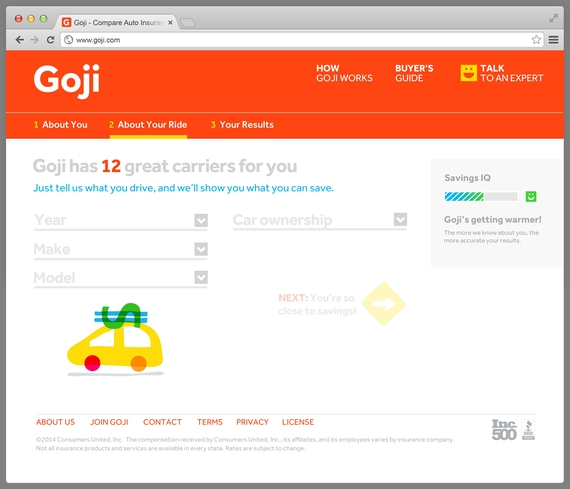Open the Privacy footer link
The image size is (570, 489).
pos(252,422)
